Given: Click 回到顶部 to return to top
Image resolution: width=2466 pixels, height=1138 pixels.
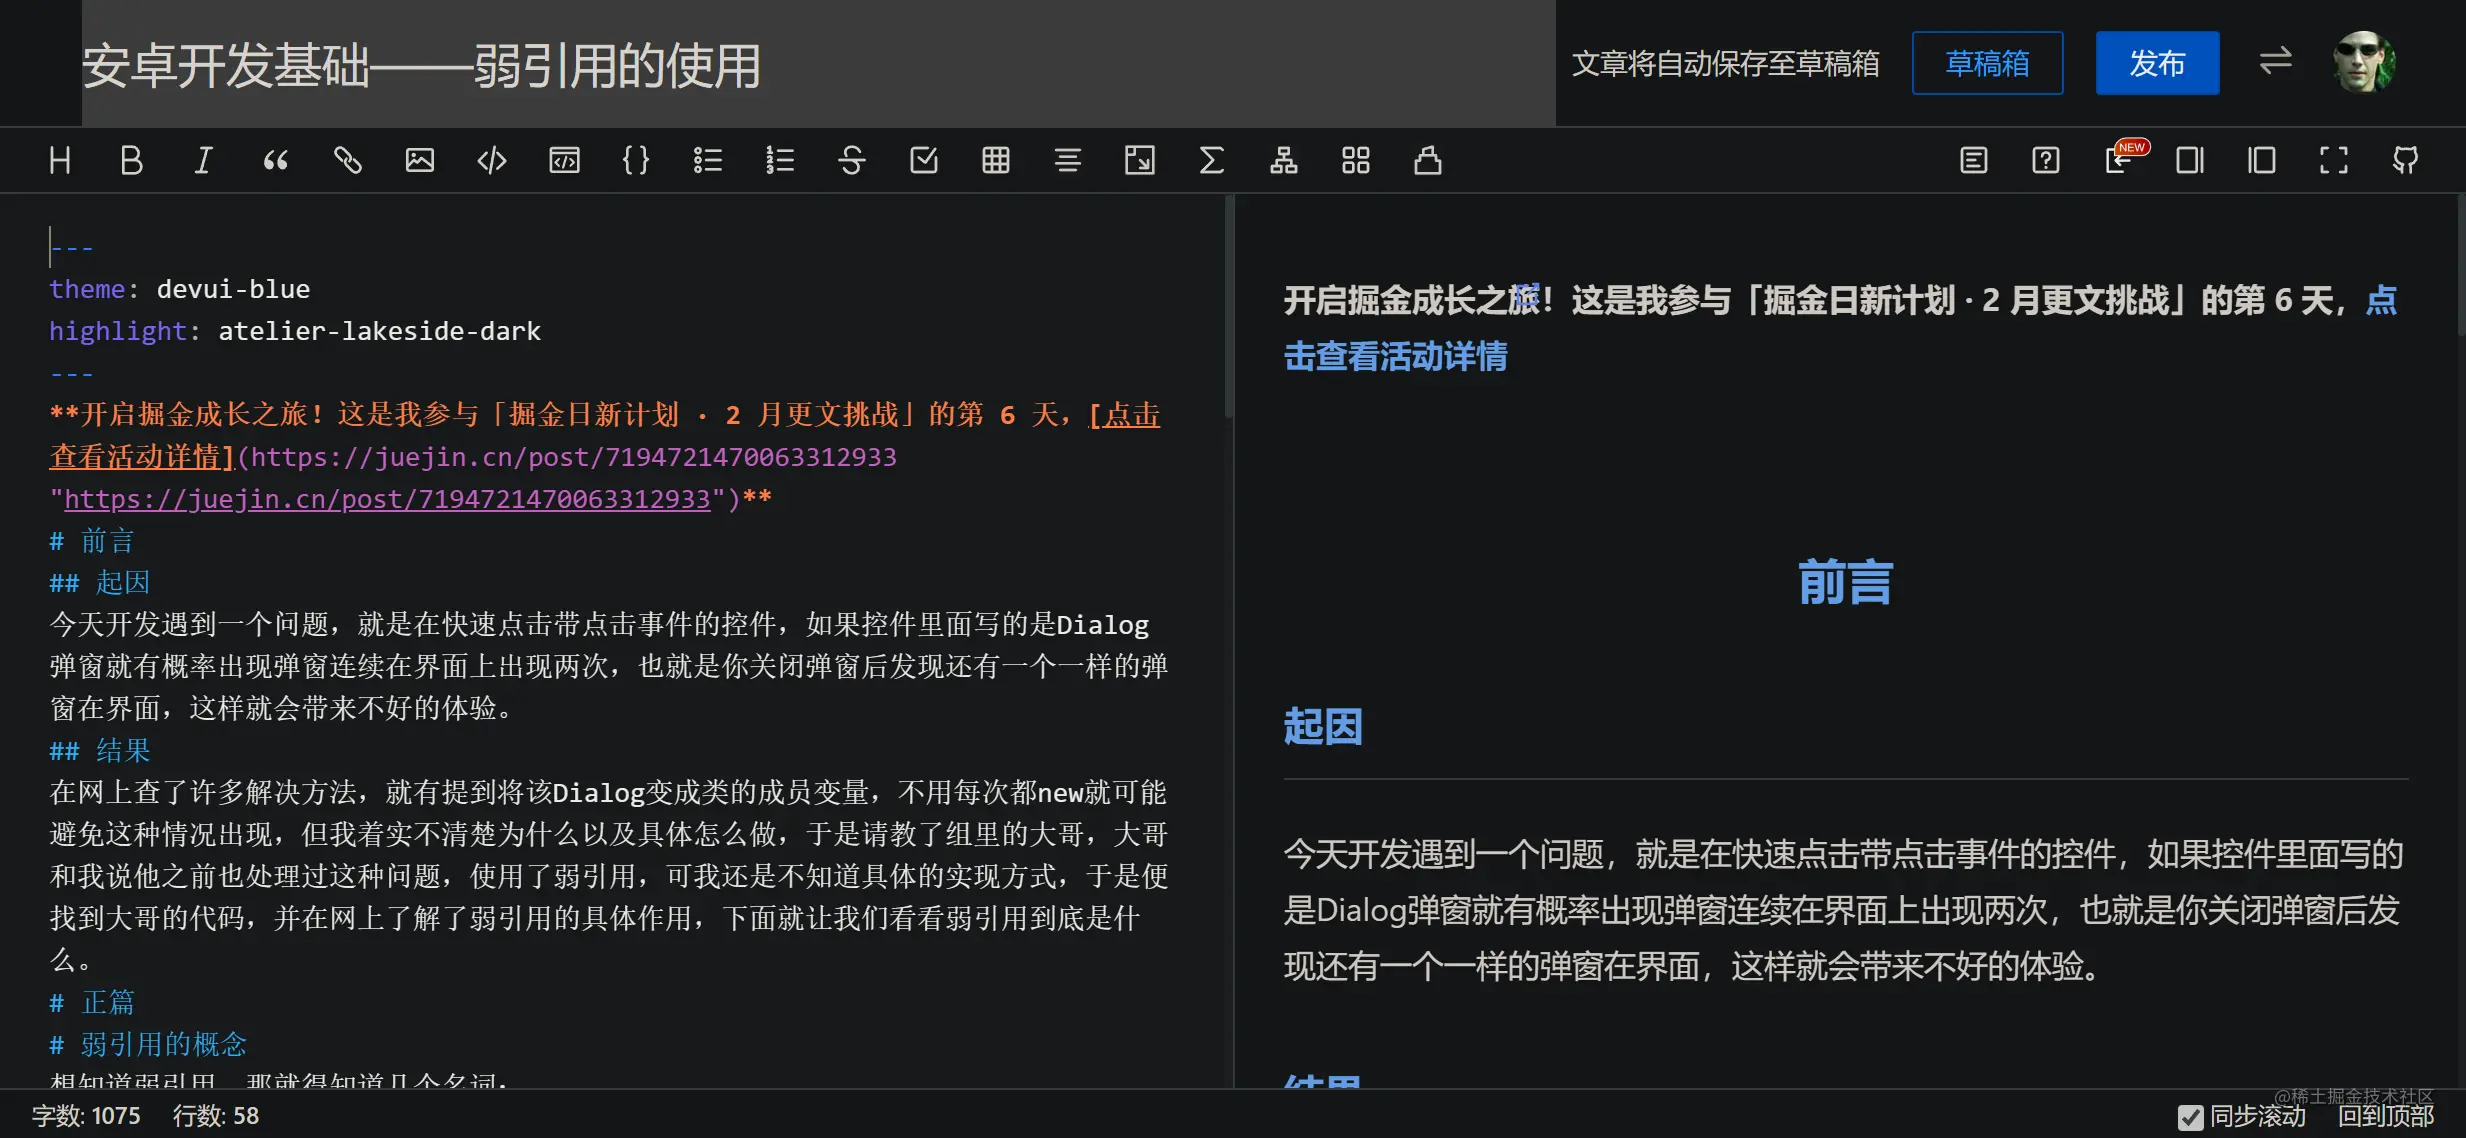Looking at the screenshot, I should (2385, 1116).
